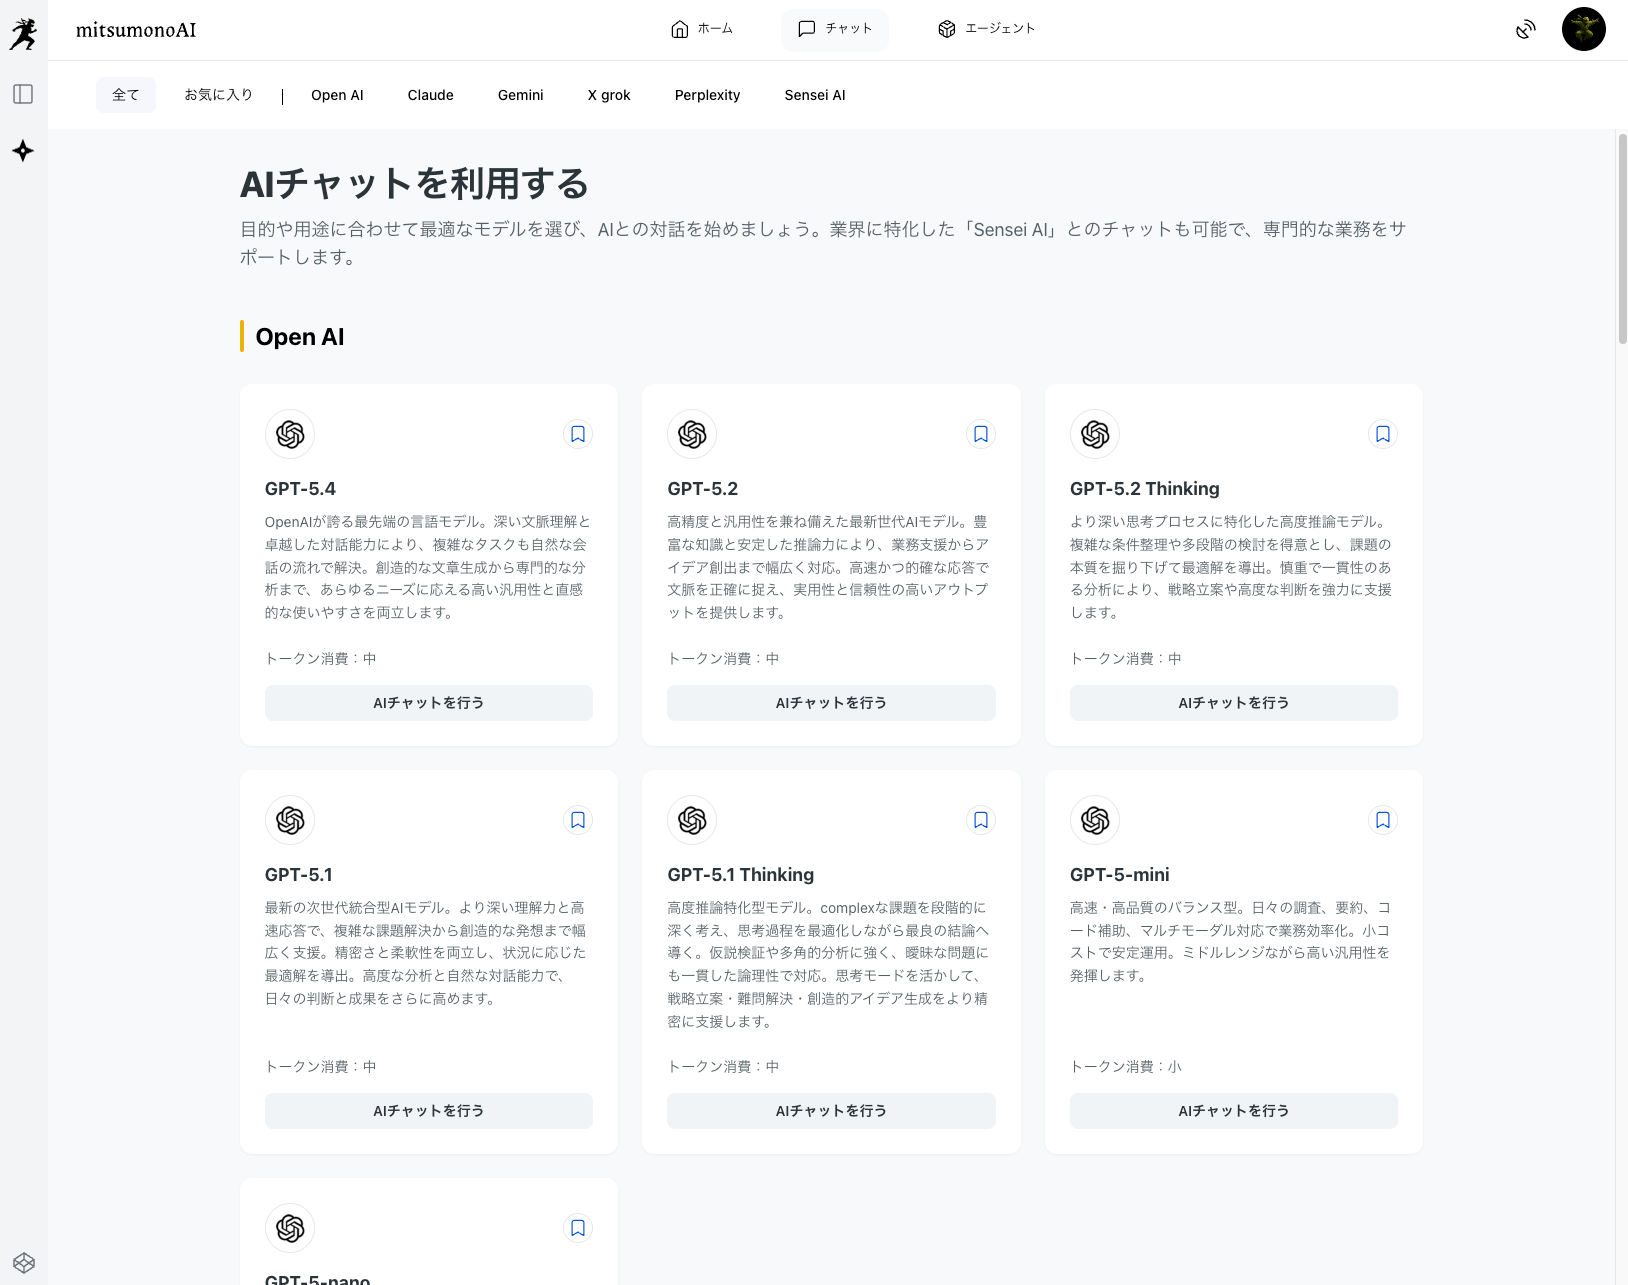Viewport: 1628px width, 1285px height.
Task: Click the GPT-5.2 card title
Action: 703,489
